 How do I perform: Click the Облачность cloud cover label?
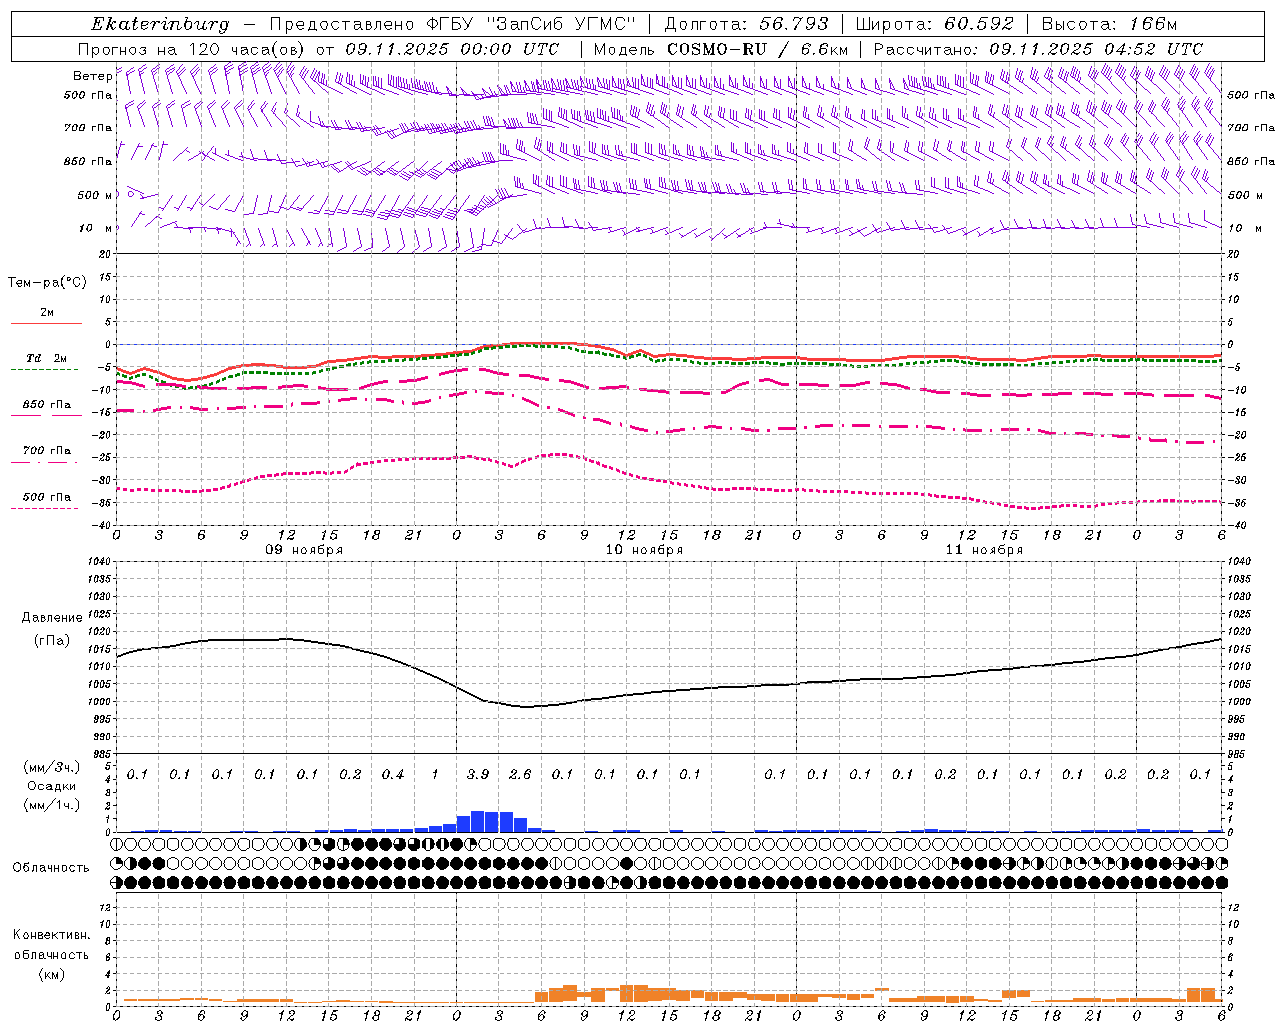[x=51, y=868]
